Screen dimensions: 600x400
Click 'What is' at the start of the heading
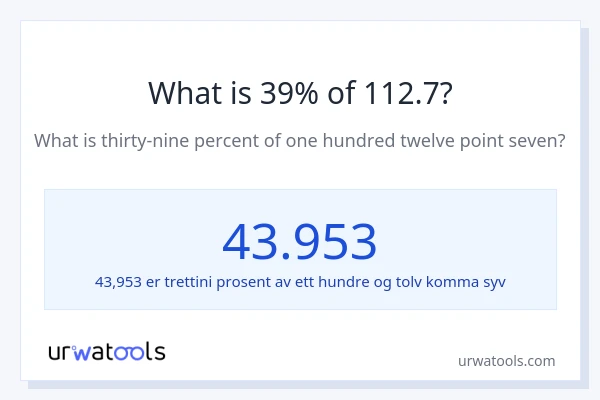pos(181,92)
